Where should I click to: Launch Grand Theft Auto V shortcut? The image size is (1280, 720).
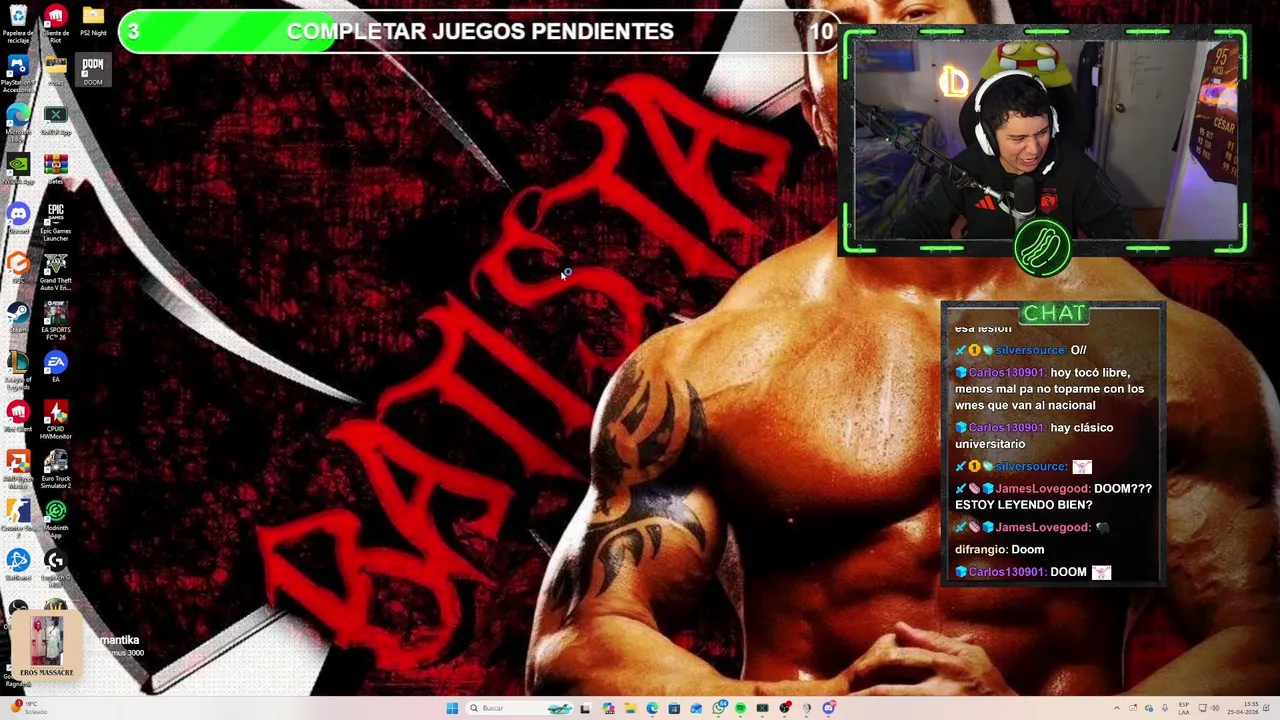[55, 272]
